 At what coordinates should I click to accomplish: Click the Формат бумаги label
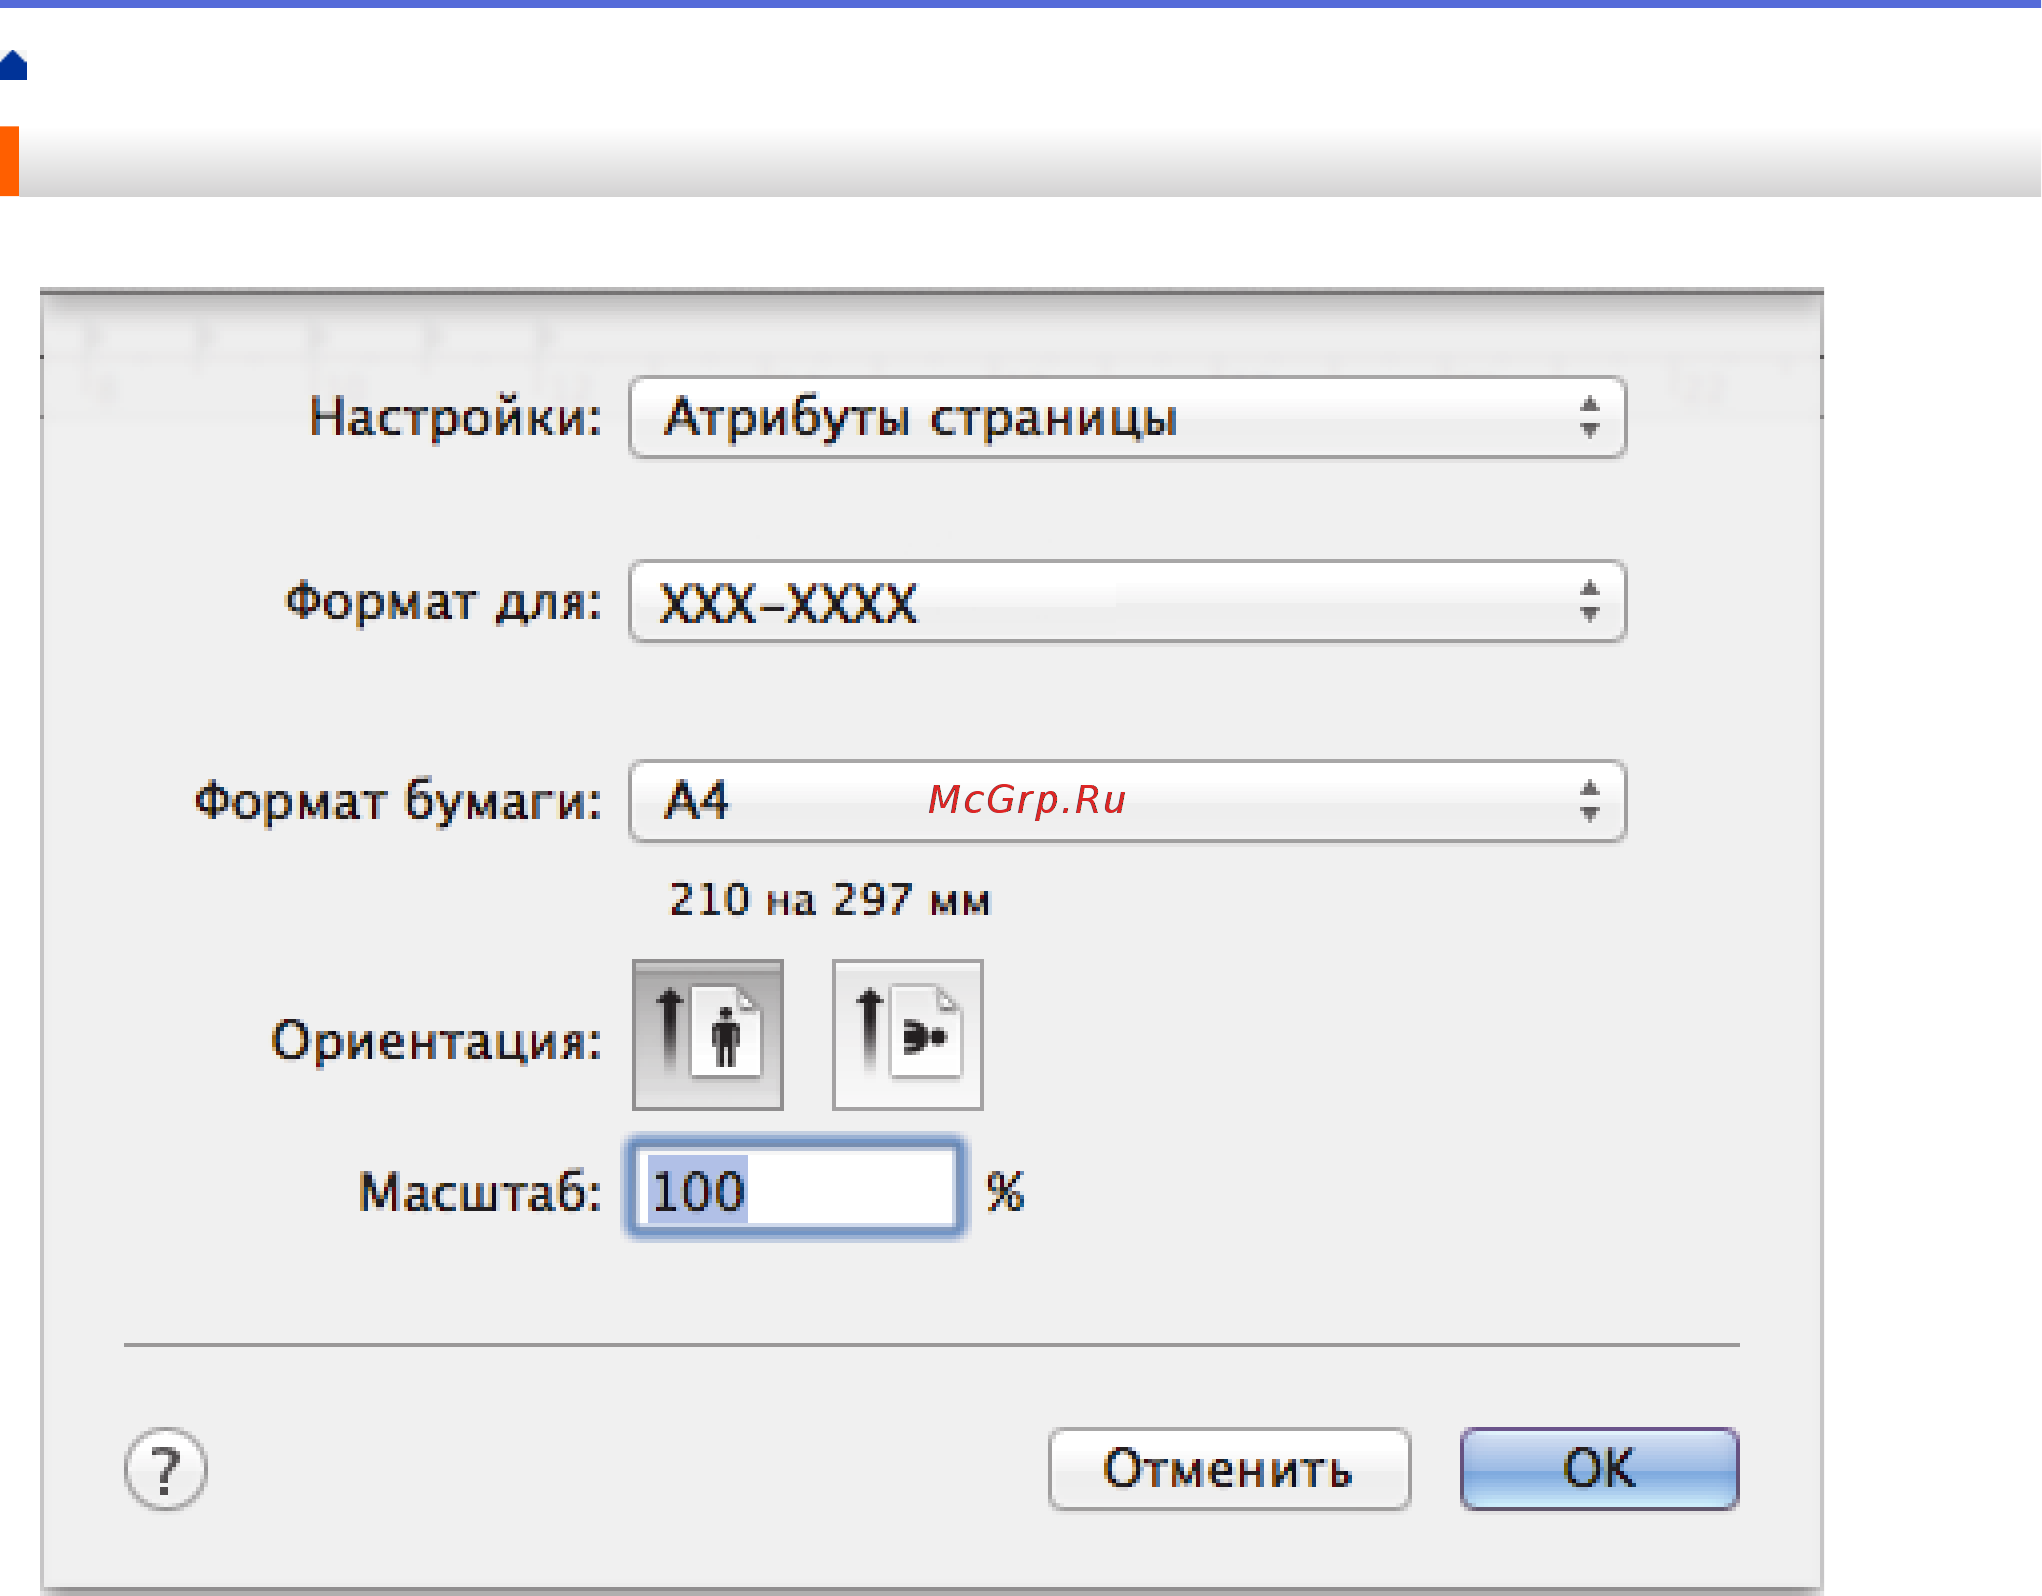click(x=398, y=801)
